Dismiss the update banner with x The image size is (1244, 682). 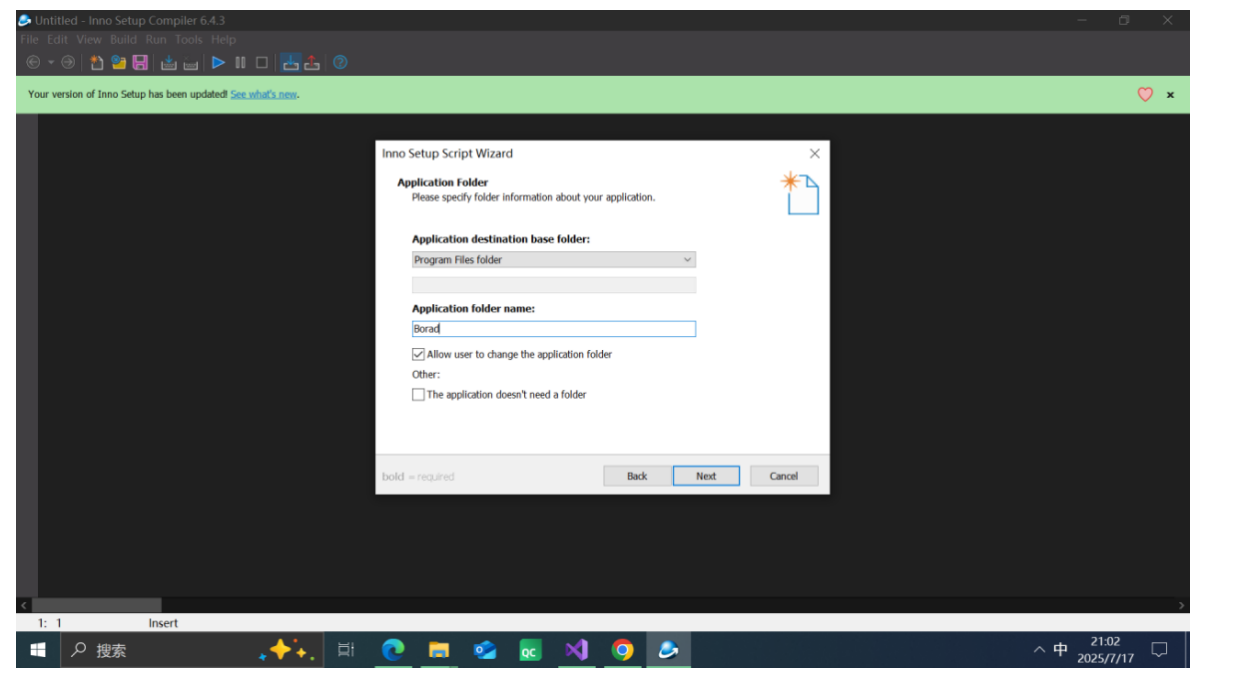(x=1170, y=95)
